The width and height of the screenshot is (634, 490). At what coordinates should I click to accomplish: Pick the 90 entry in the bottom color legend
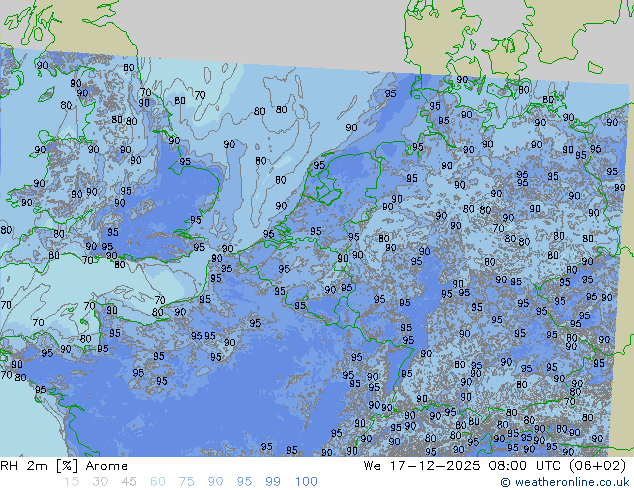(x=215, y=482)
